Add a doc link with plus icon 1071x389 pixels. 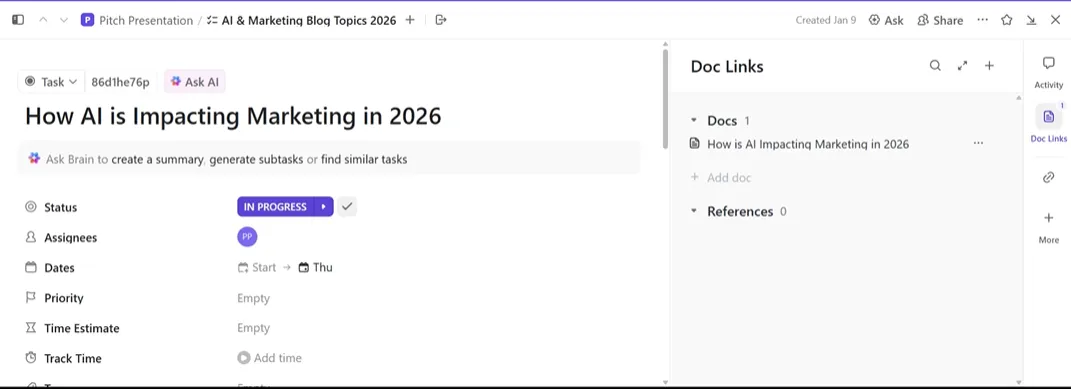coord(989,66)
